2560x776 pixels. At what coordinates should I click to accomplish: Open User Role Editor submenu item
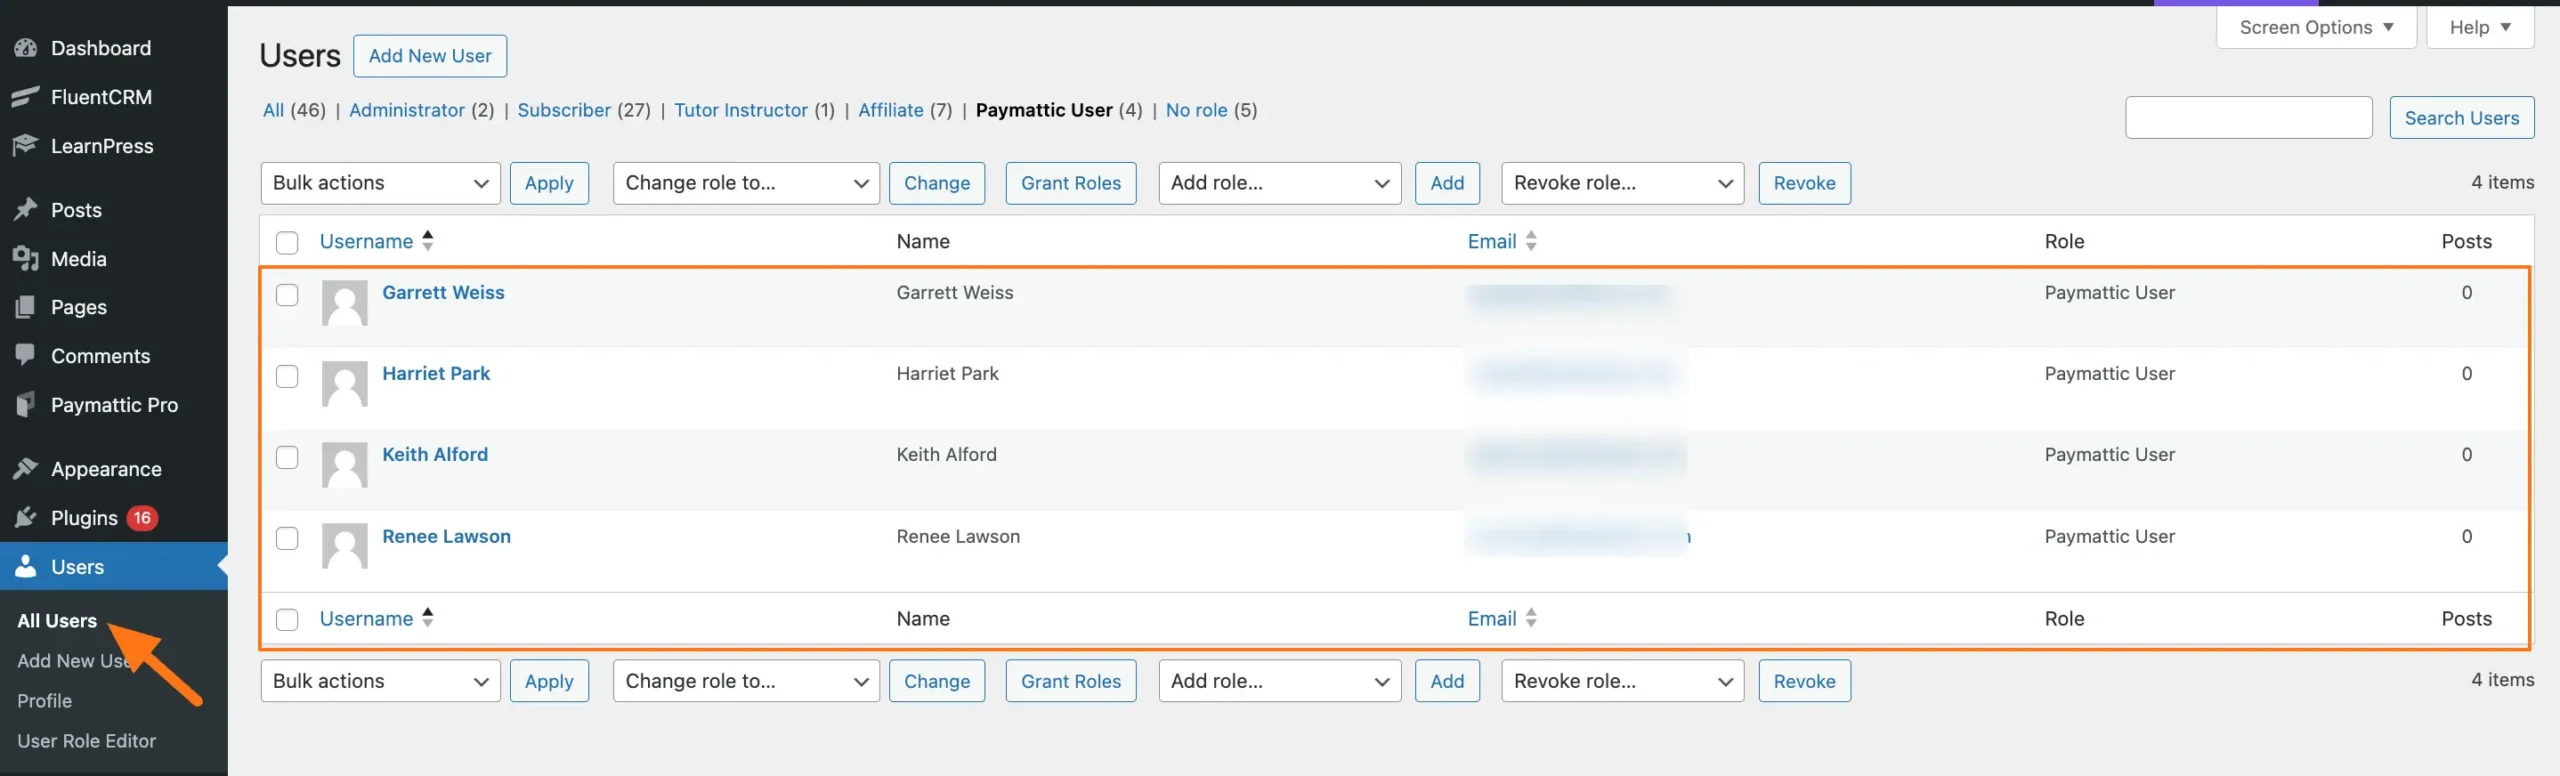(x=86, y=741)
